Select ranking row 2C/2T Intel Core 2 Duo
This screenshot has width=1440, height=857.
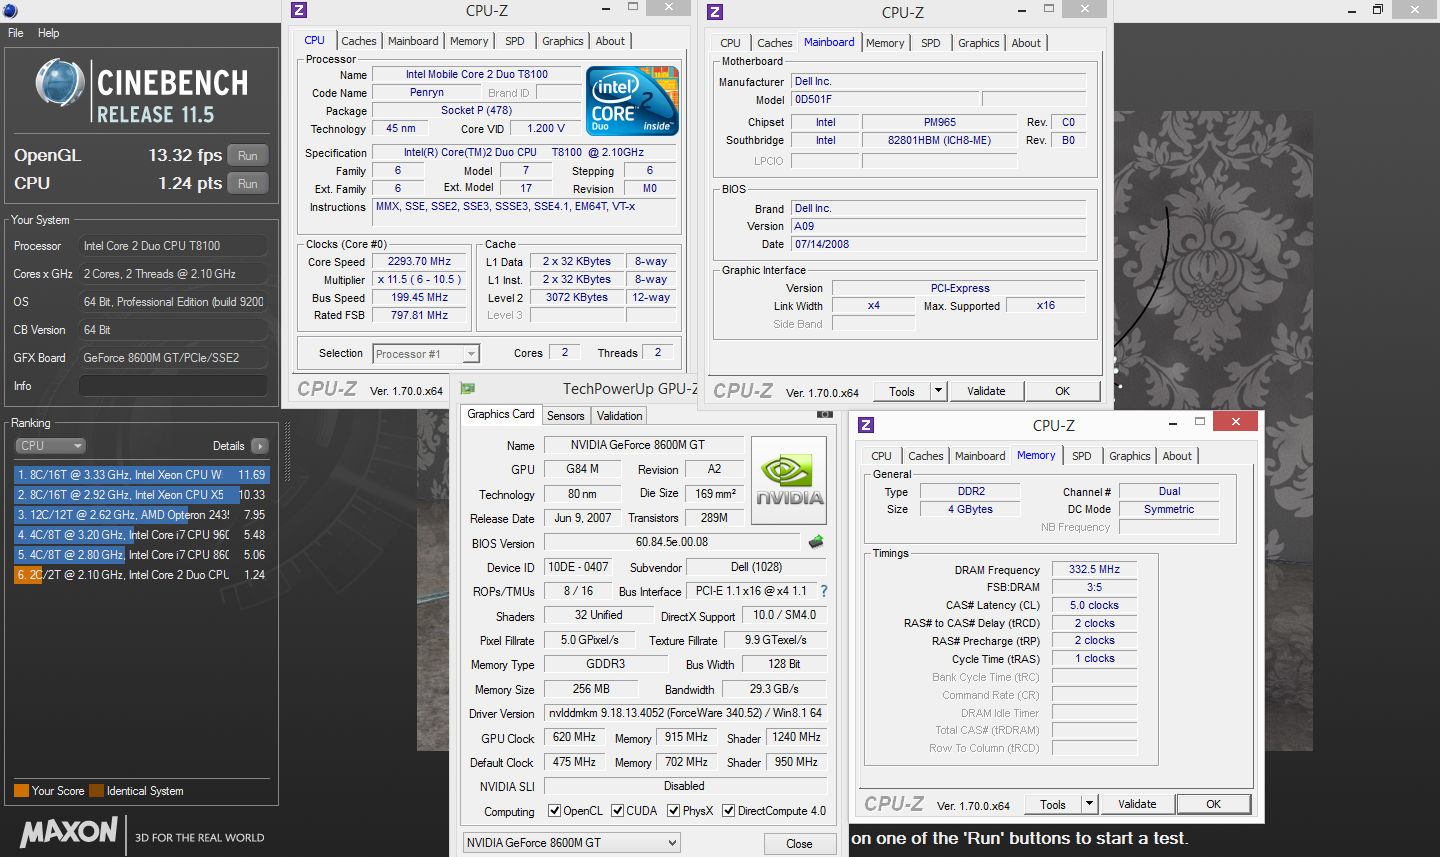click(141, 575)
